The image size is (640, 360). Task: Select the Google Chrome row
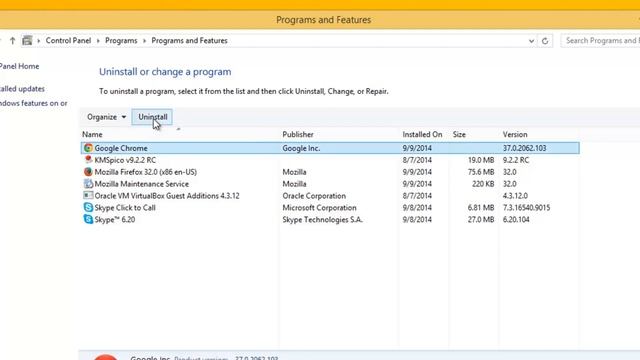point(330,148)
